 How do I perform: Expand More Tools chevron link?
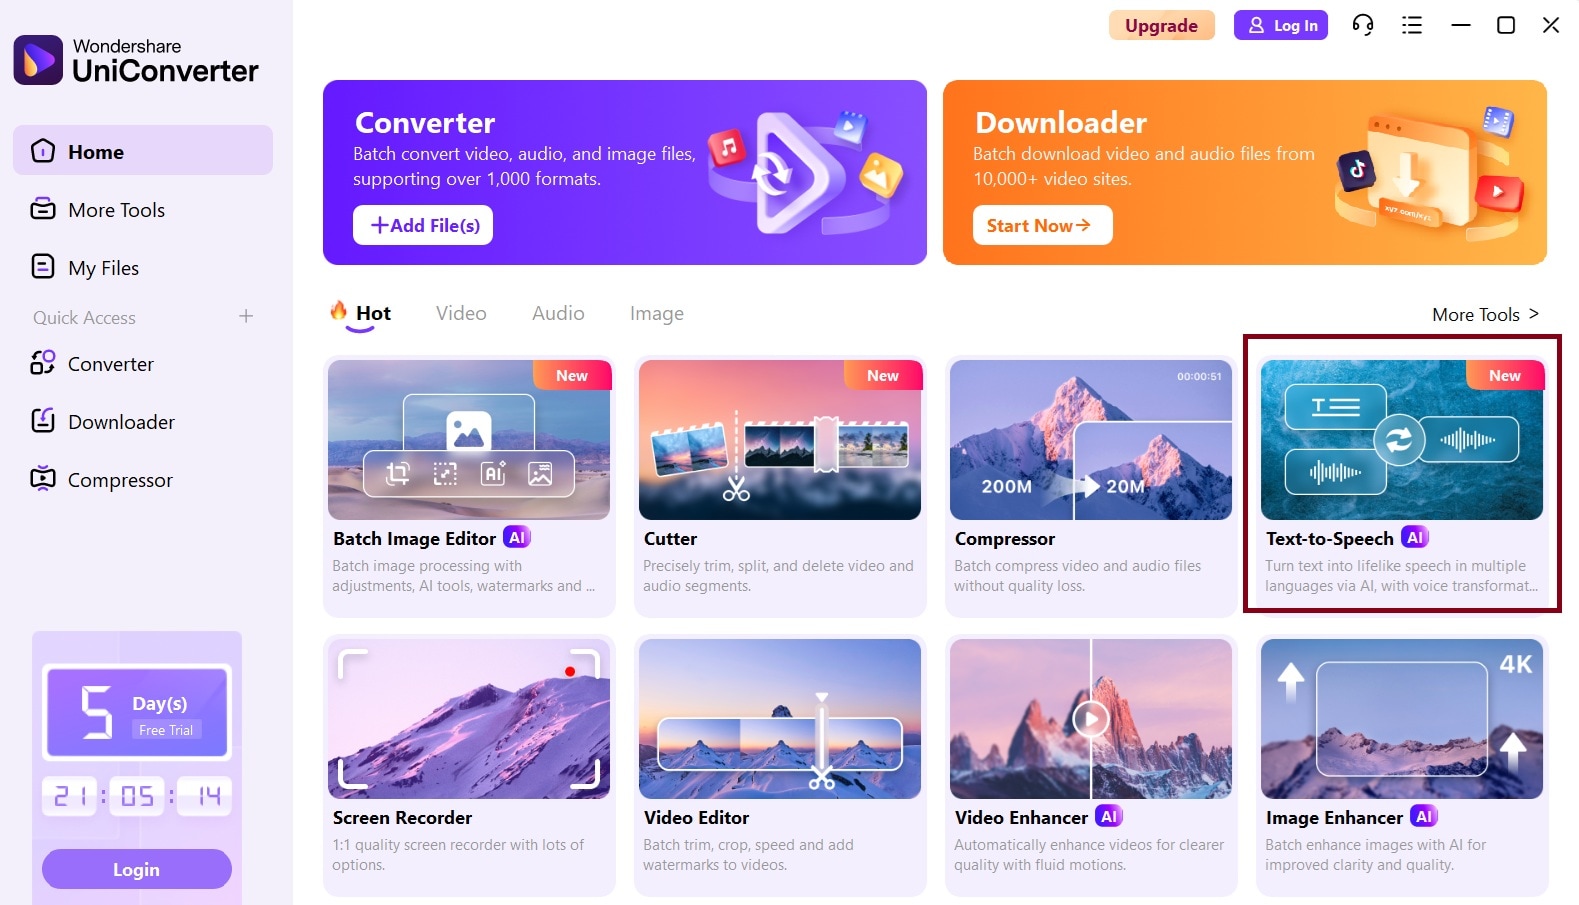tap(1485, 314)
